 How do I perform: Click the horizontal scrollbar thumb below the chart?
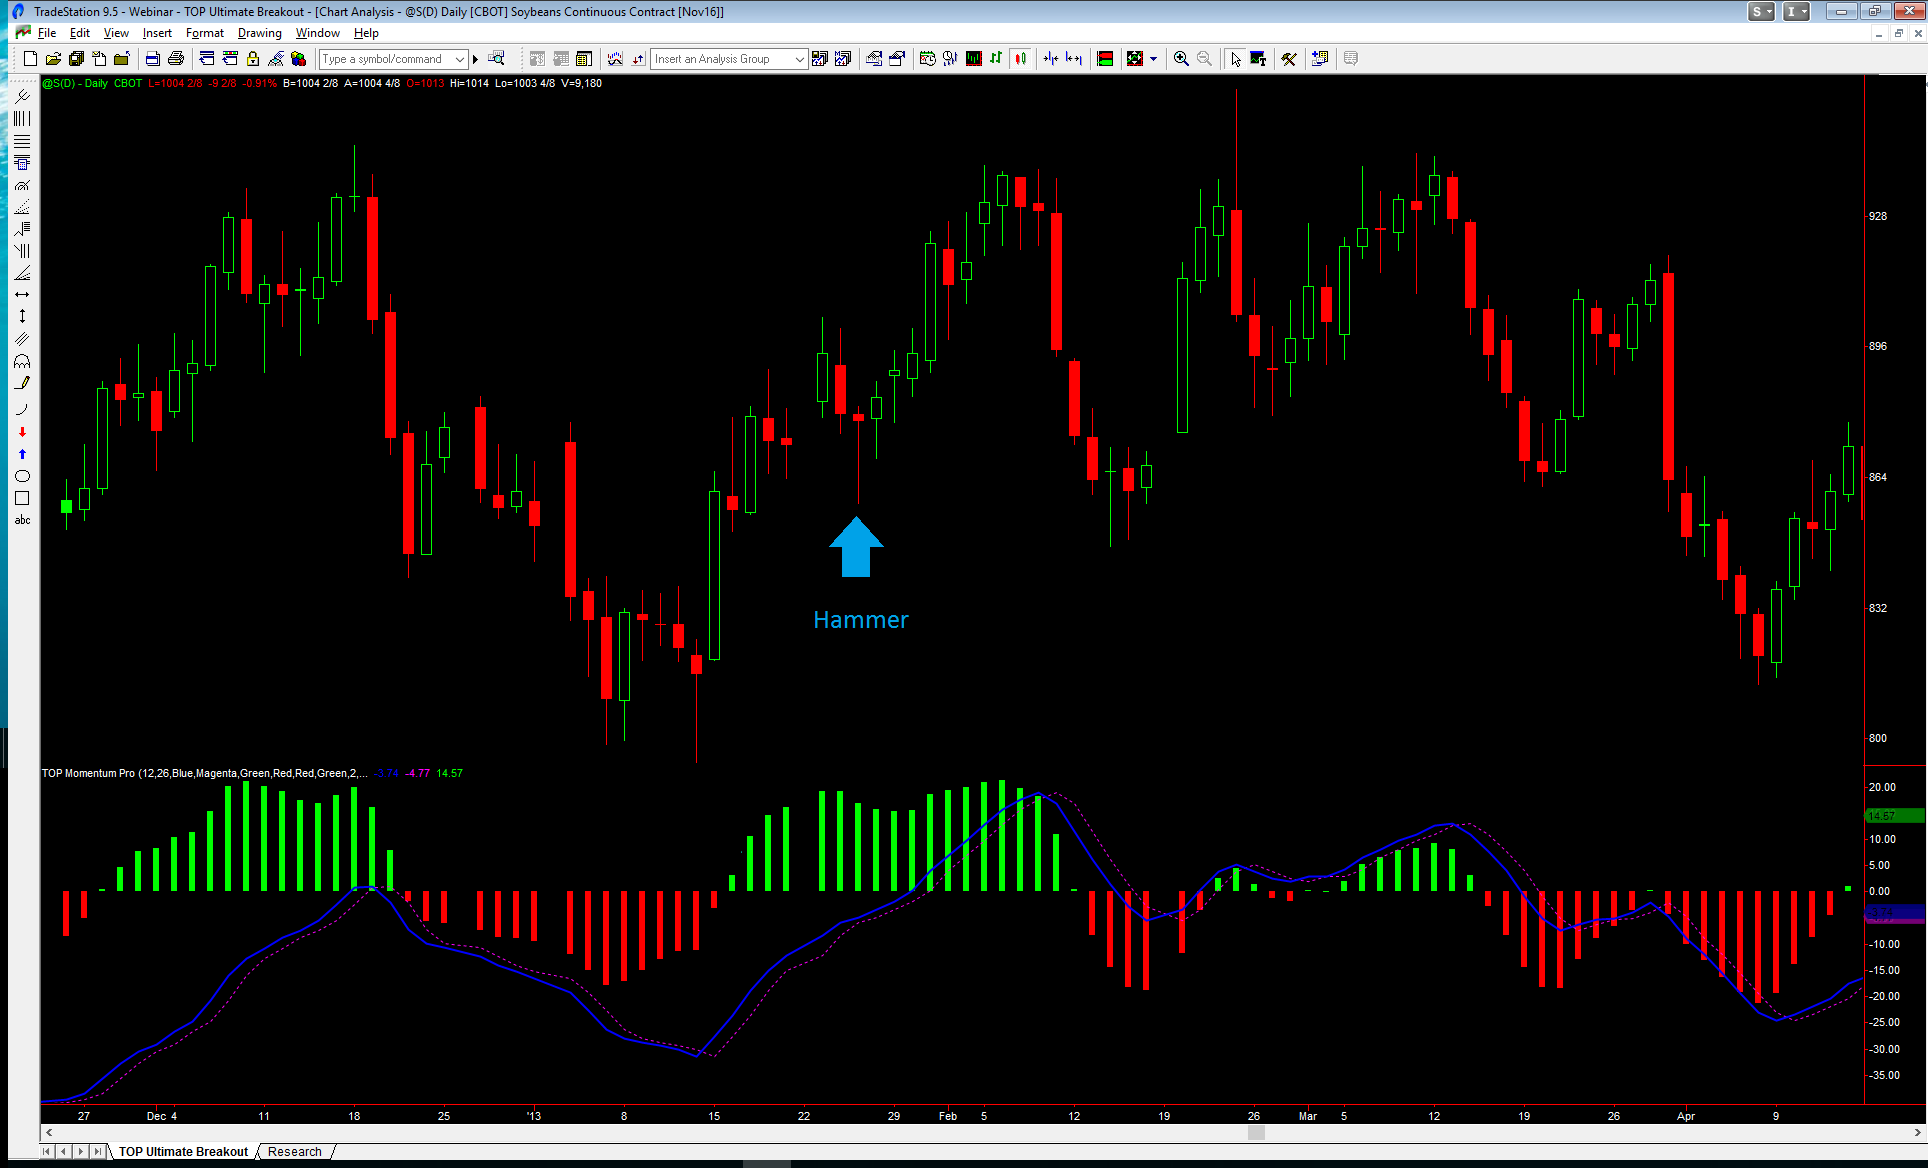pyautogui.click(x=1256, y=1133)
